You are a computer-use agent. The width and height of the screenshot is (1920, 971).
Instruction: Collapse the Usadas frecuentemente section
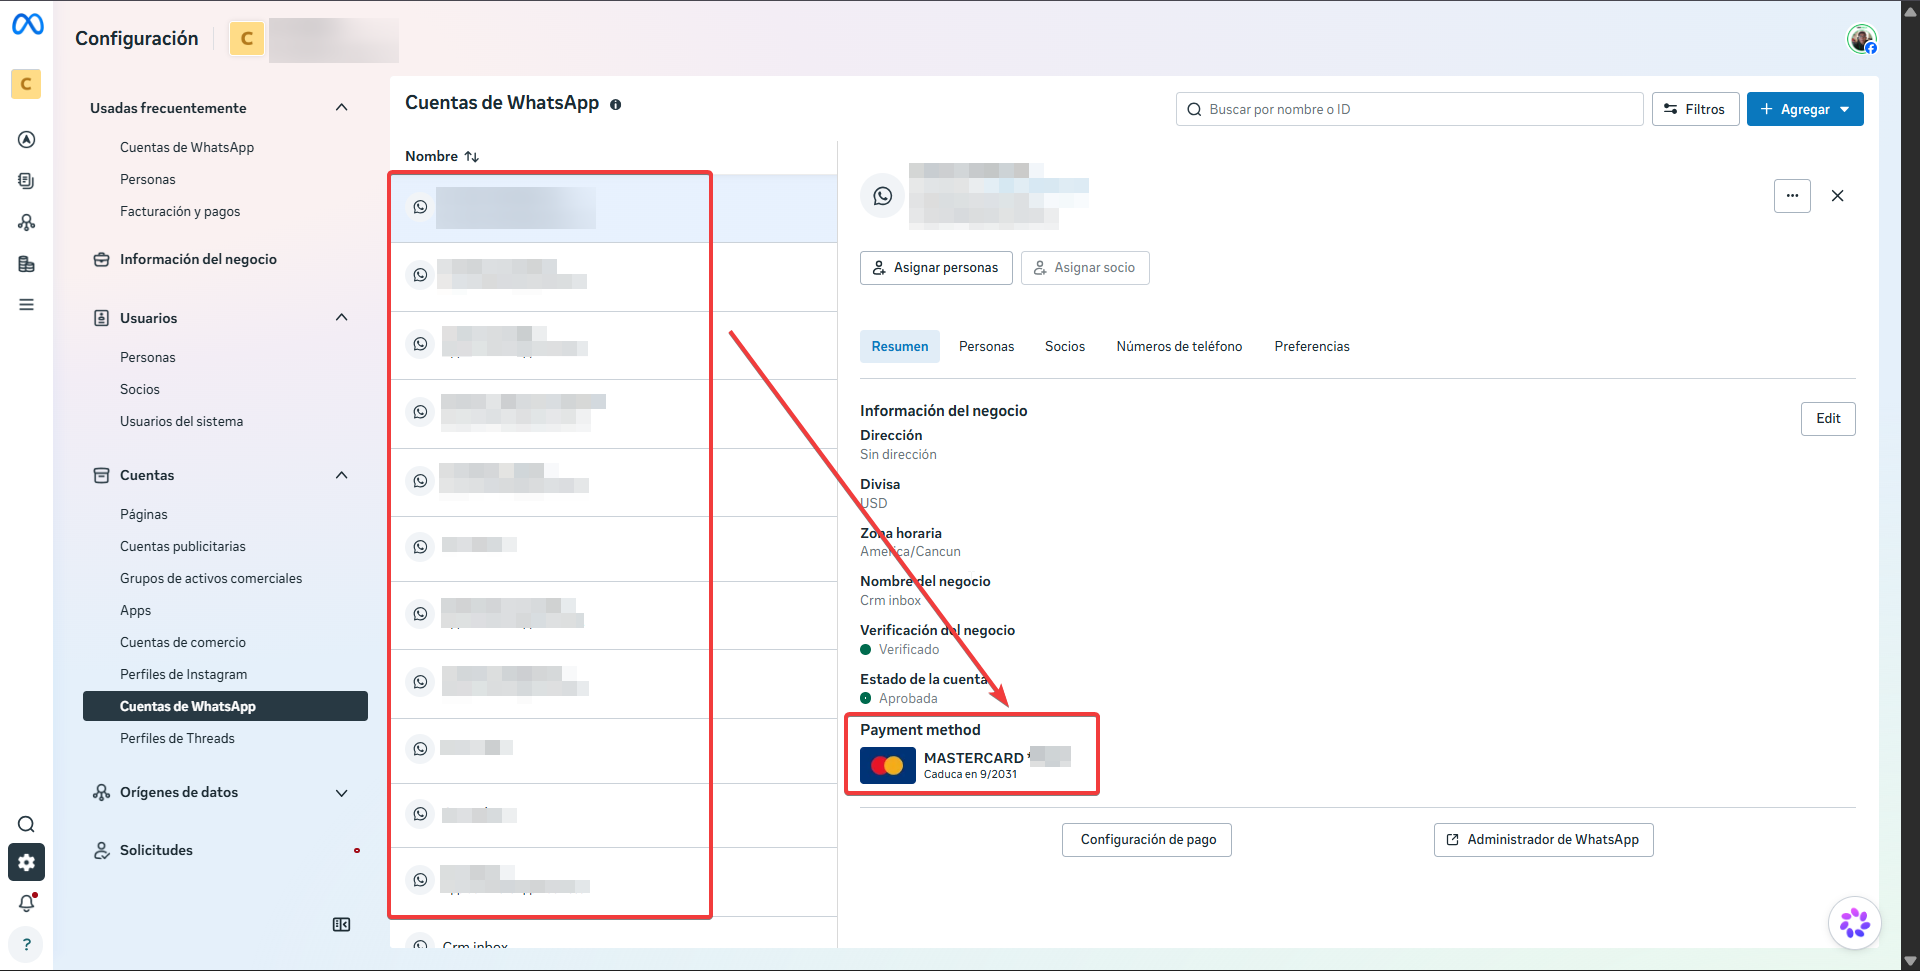pyautogui.click(x=342, y=108)
